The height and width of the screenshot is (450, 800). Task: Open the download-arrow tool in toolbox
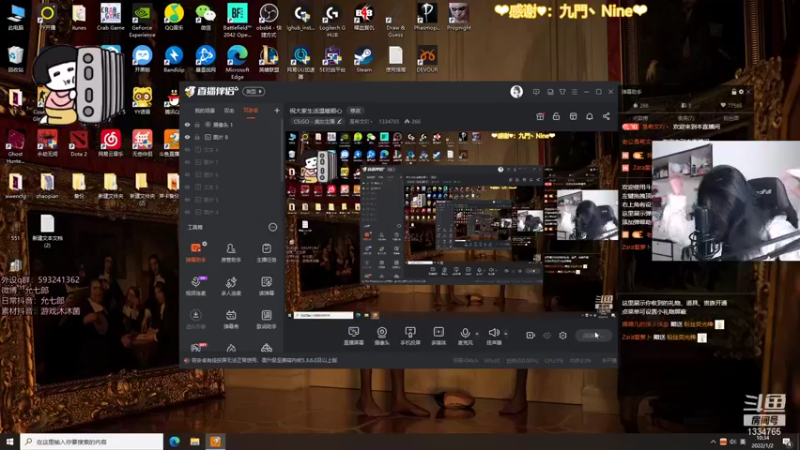click(x=195, y=319)
